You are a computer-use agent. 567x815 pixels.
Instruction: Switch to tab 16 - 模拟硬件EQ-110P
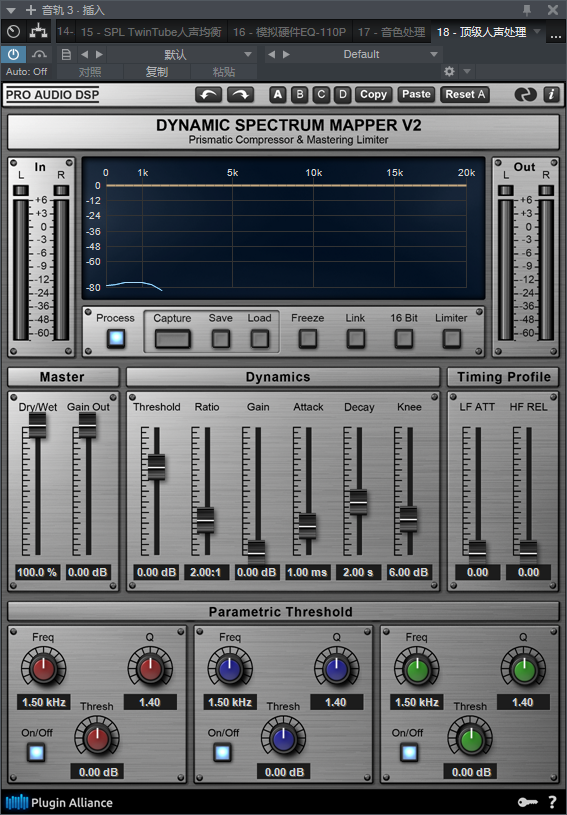pyautogui.click(x=289, y=32)
